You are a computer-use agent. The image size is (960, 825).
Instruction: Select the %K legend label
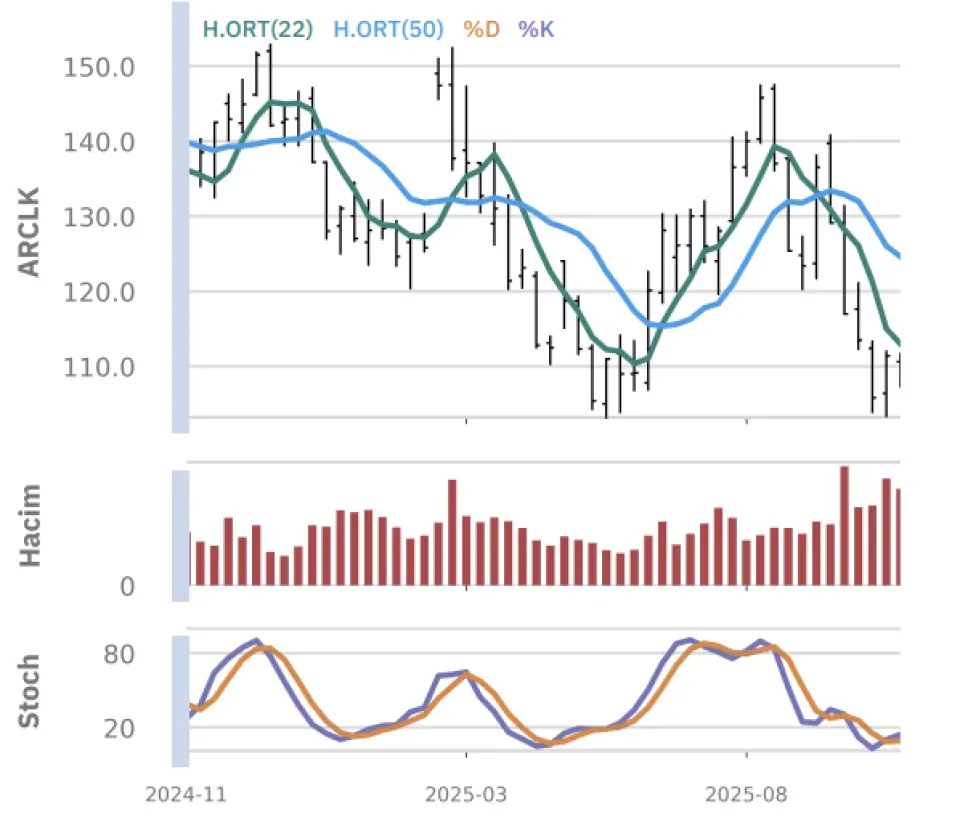pos(535,29)
